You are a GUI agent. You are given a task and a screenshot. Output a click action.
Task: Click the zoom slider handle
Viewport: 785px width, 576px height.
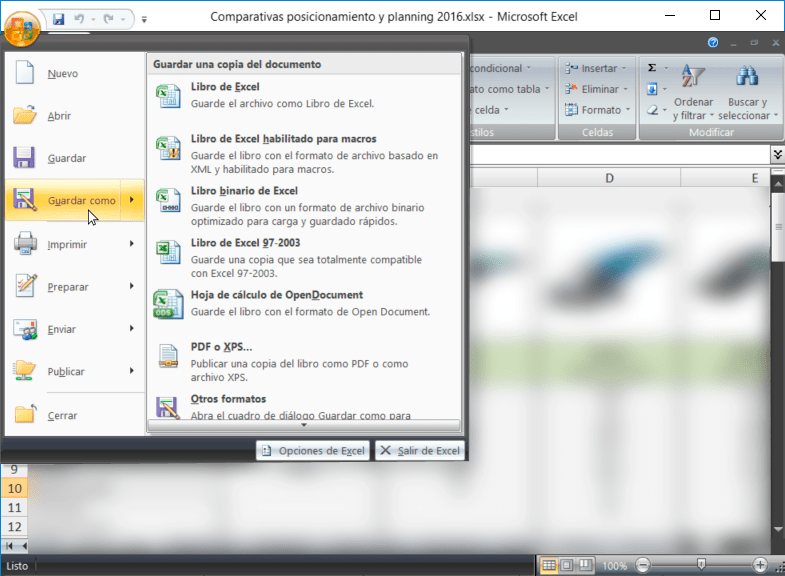pyautogui.click(x=701, y=565)
